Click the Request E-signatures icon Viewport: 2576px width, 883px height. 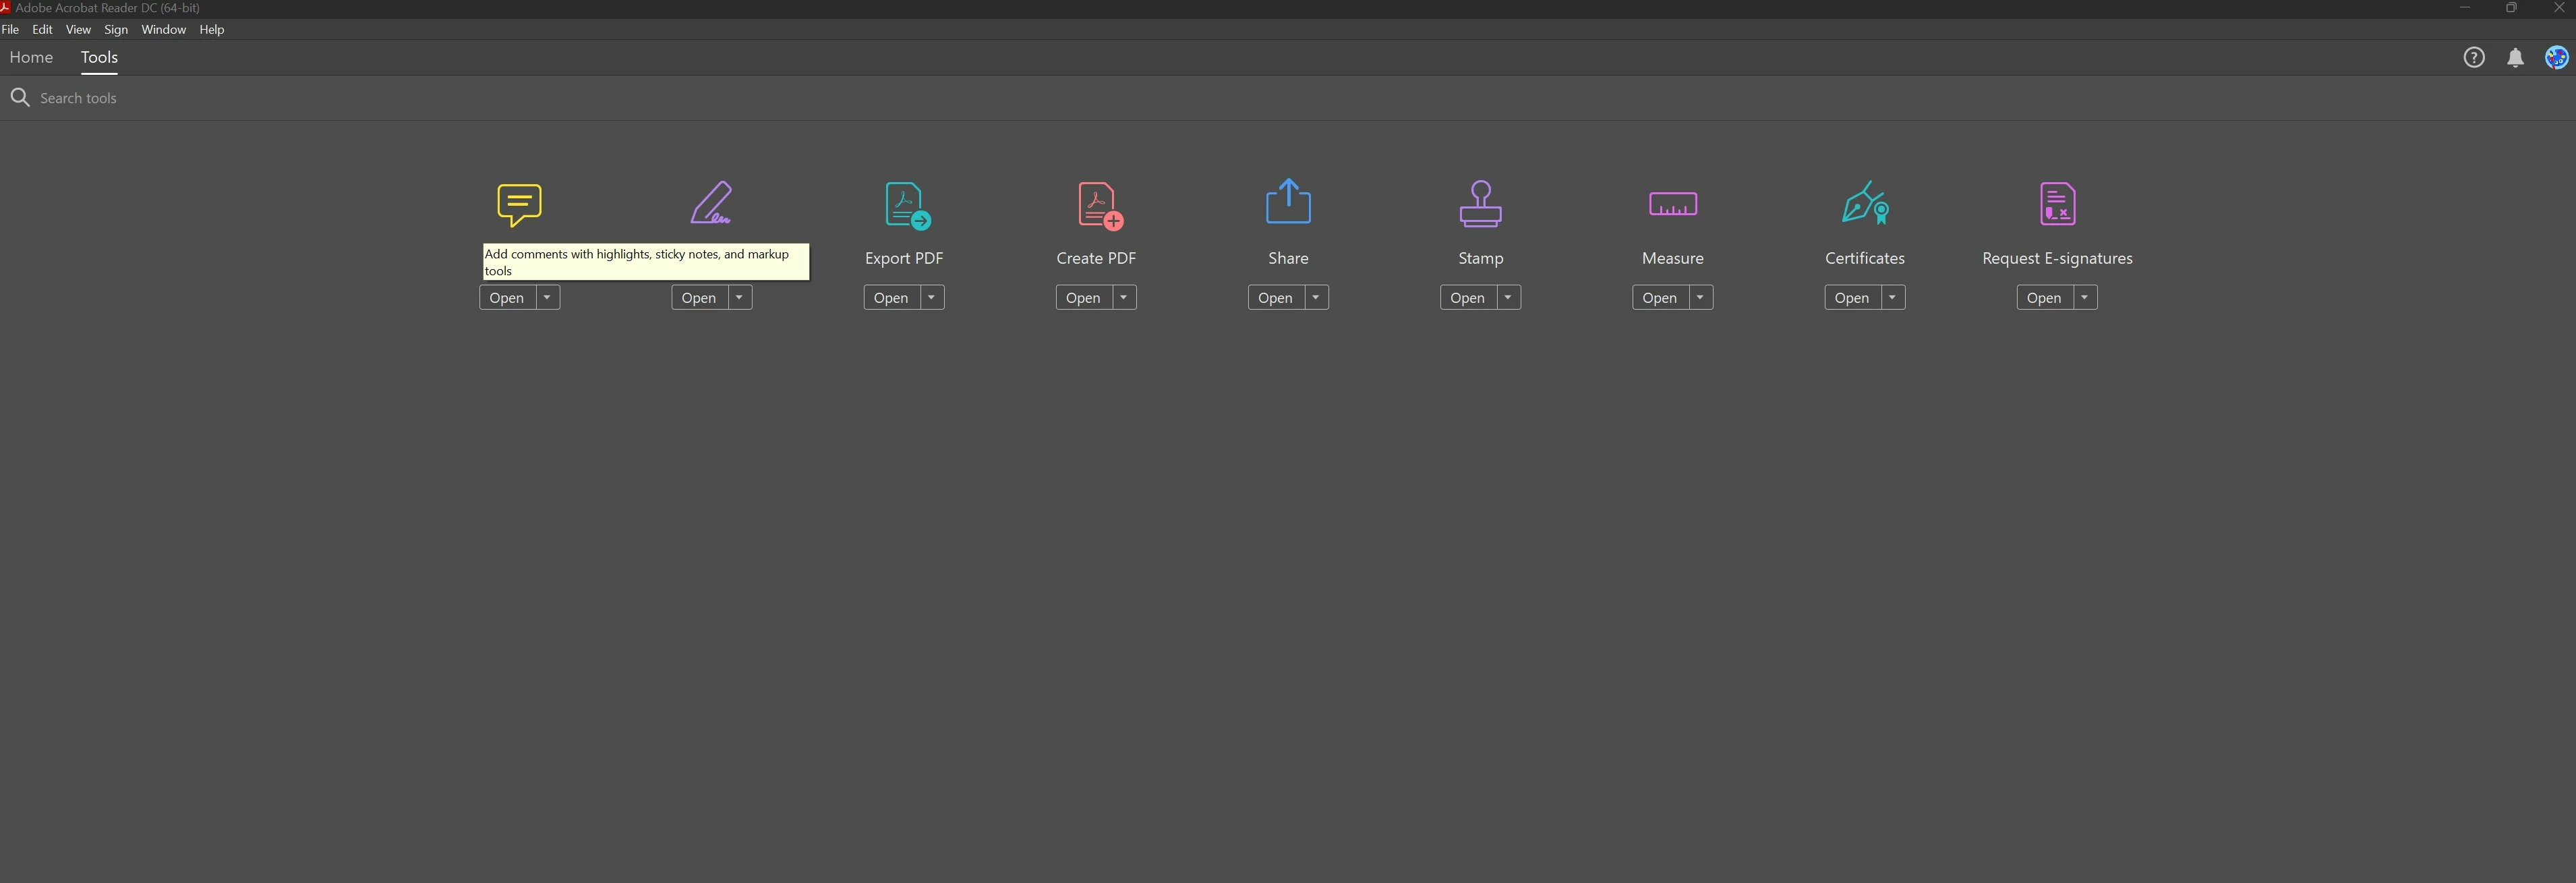pyautogui.click(x=2057, y=204)
